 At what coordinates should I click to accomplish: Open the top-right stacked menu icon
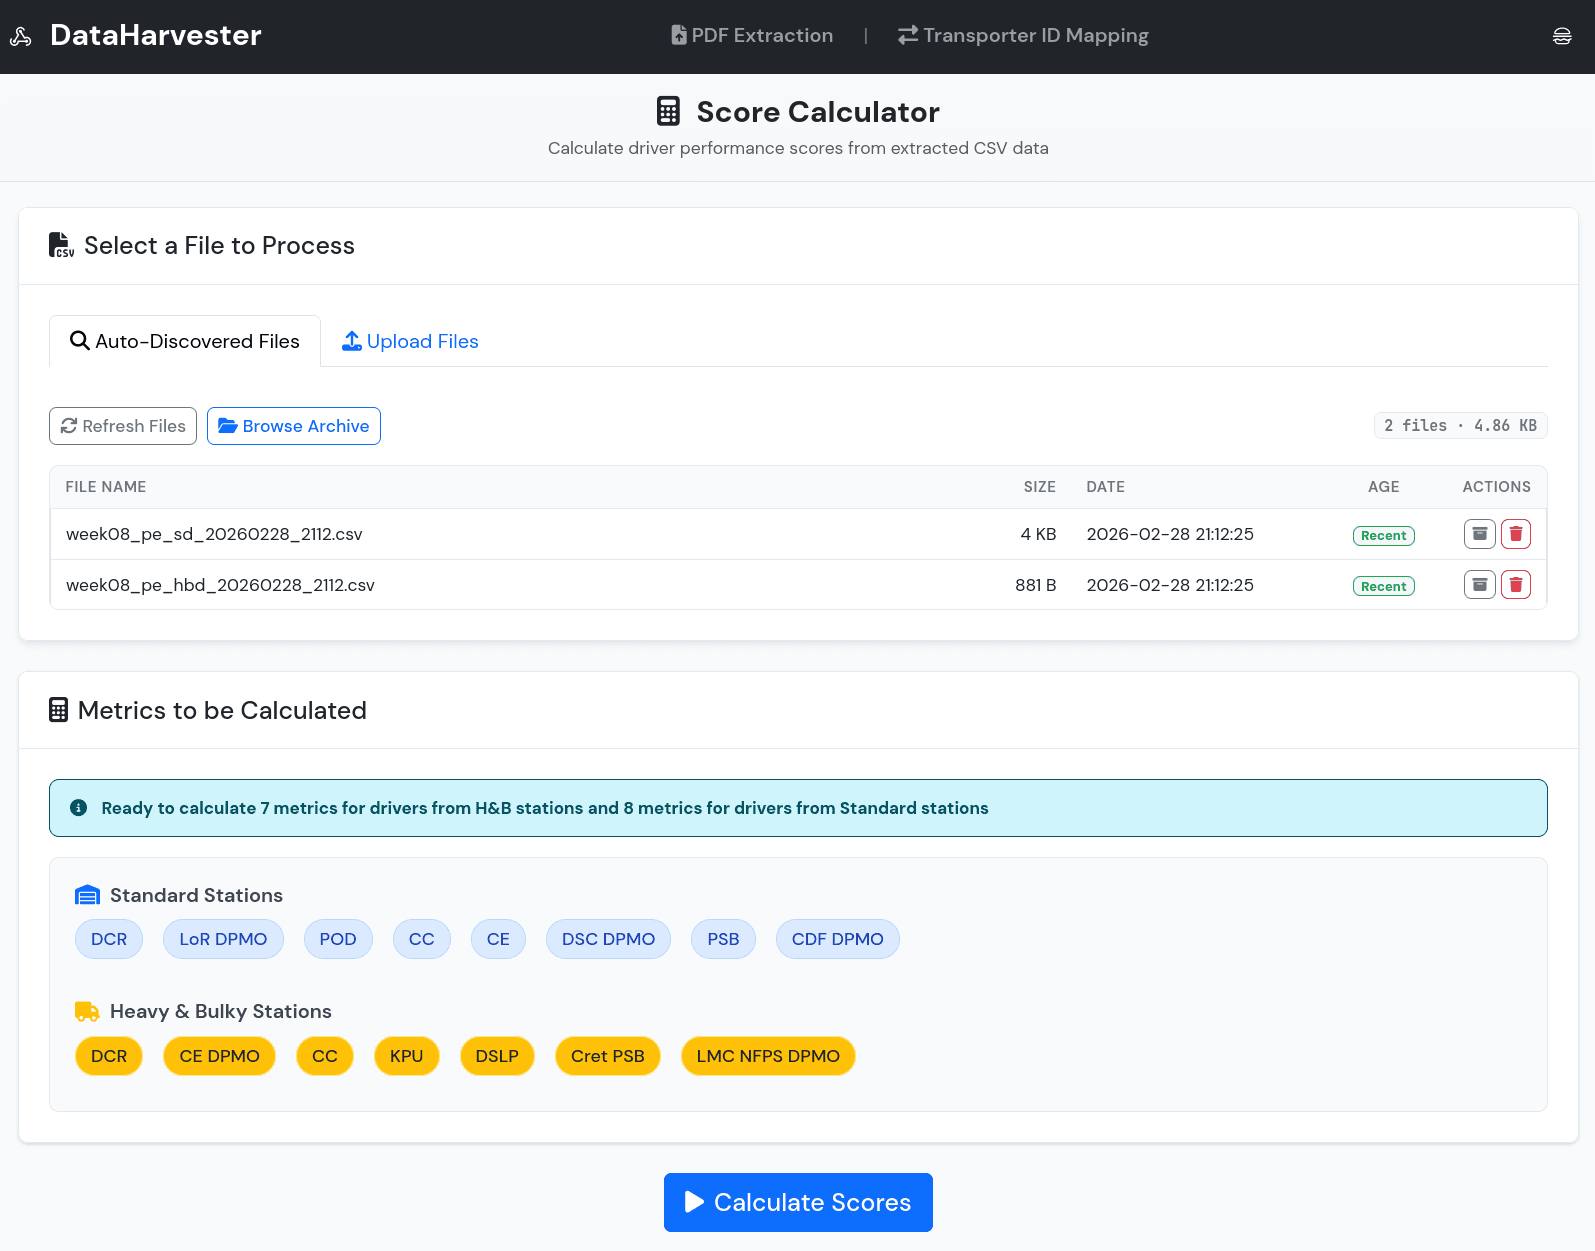[x=1561, y=37]
